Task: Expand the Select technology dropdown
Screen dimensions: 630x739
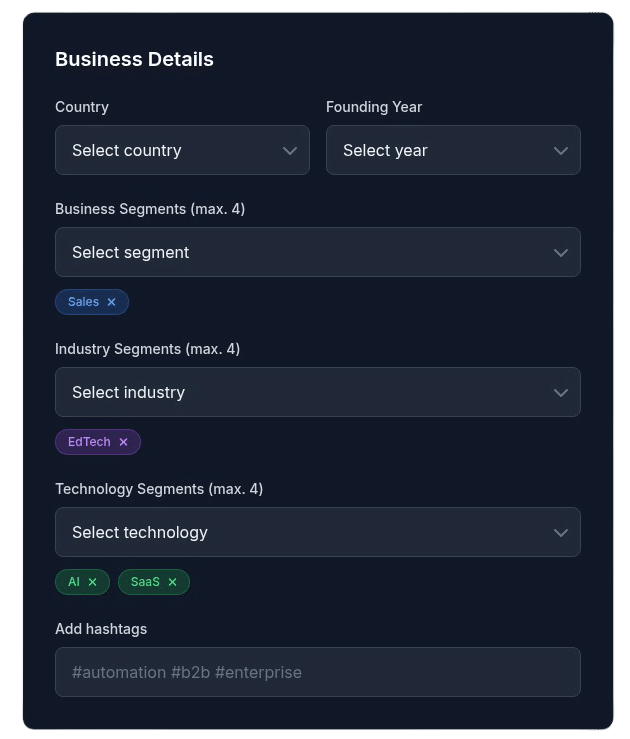Action: point(300,533)
